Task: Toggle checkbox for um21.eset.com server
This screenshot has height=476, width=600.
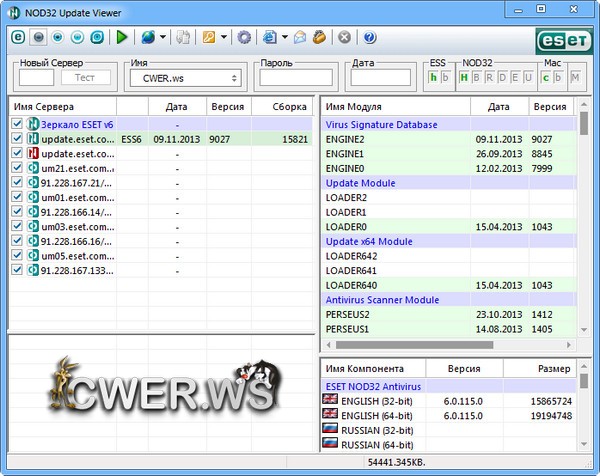Action: [17, 168]
